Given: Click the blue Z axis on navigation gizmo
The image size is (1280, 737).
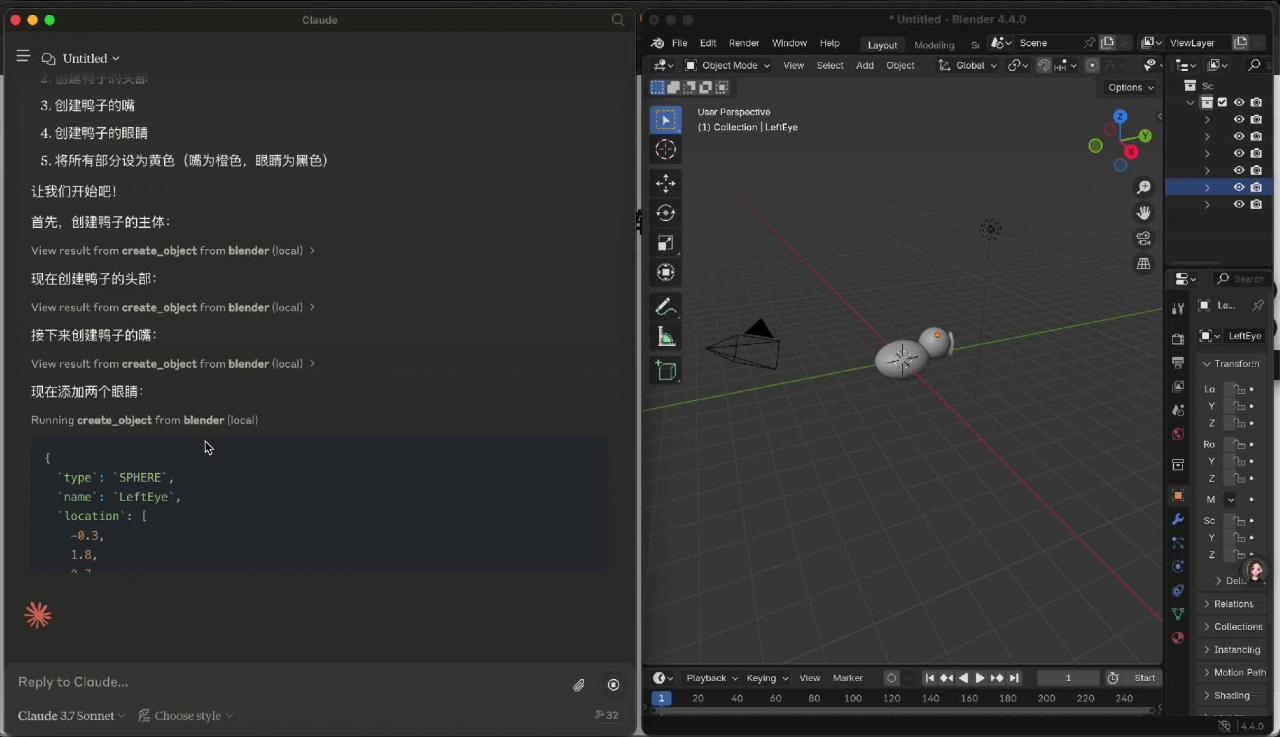Looking at the screenshot, I should pos(1120,116).
